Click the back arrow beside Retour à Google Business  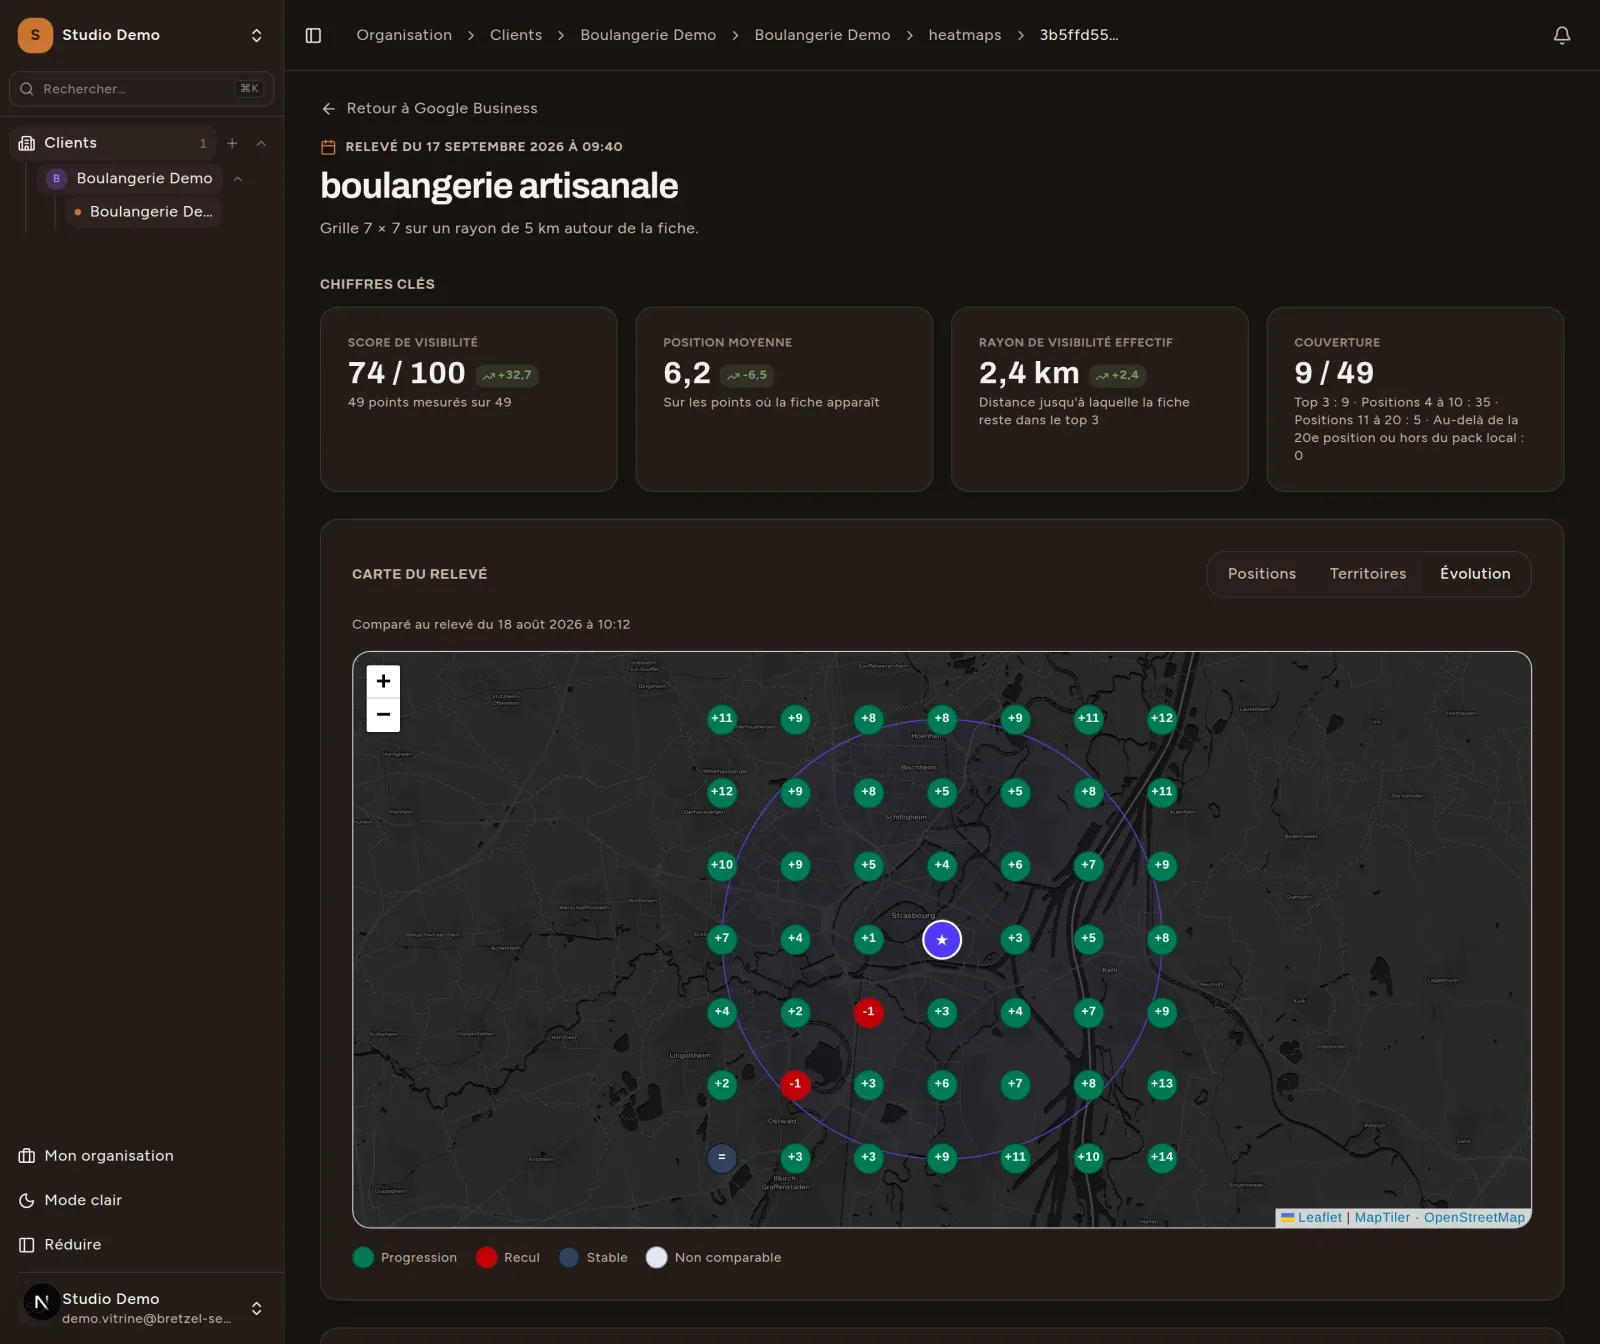pyautogui.click(x=328, y=108)
